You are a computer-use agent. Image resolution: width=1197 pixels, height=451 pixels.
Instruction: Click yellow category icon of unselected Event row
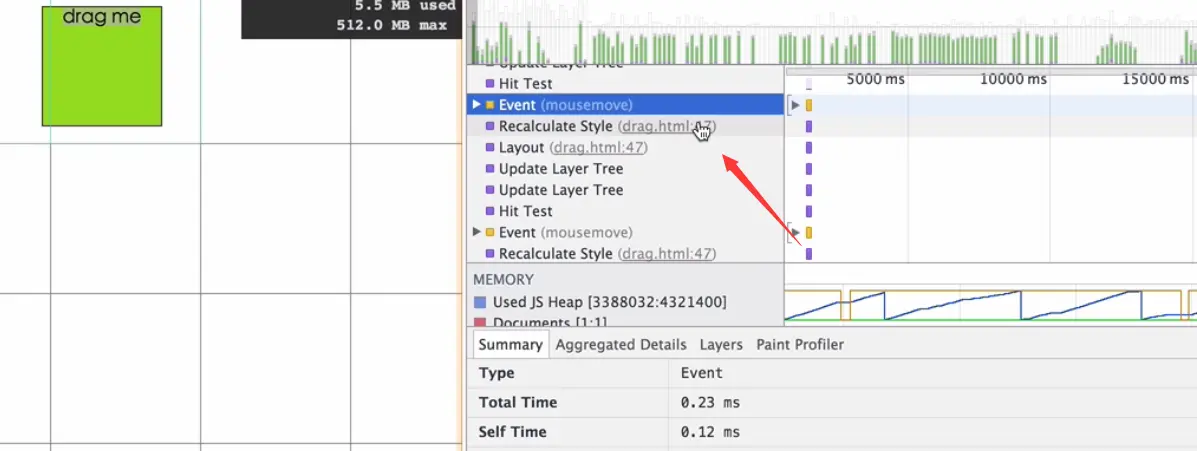(x=490, y=232)
